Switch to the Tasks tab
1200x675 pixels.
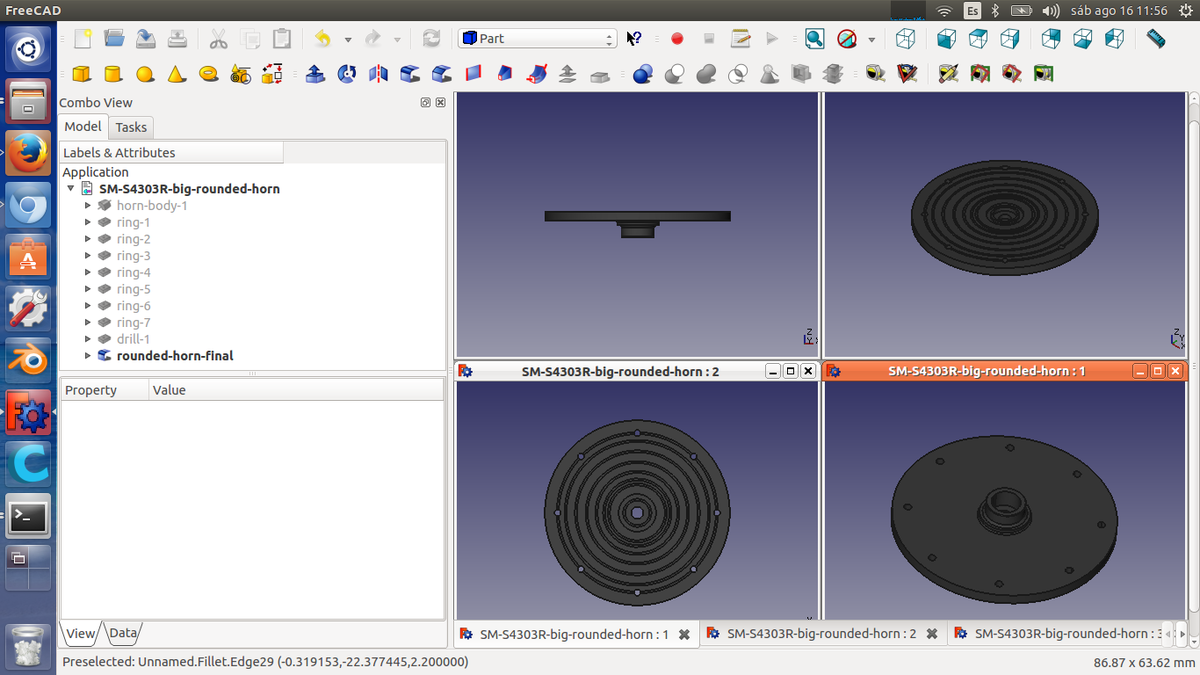click(x=131, y=127)
